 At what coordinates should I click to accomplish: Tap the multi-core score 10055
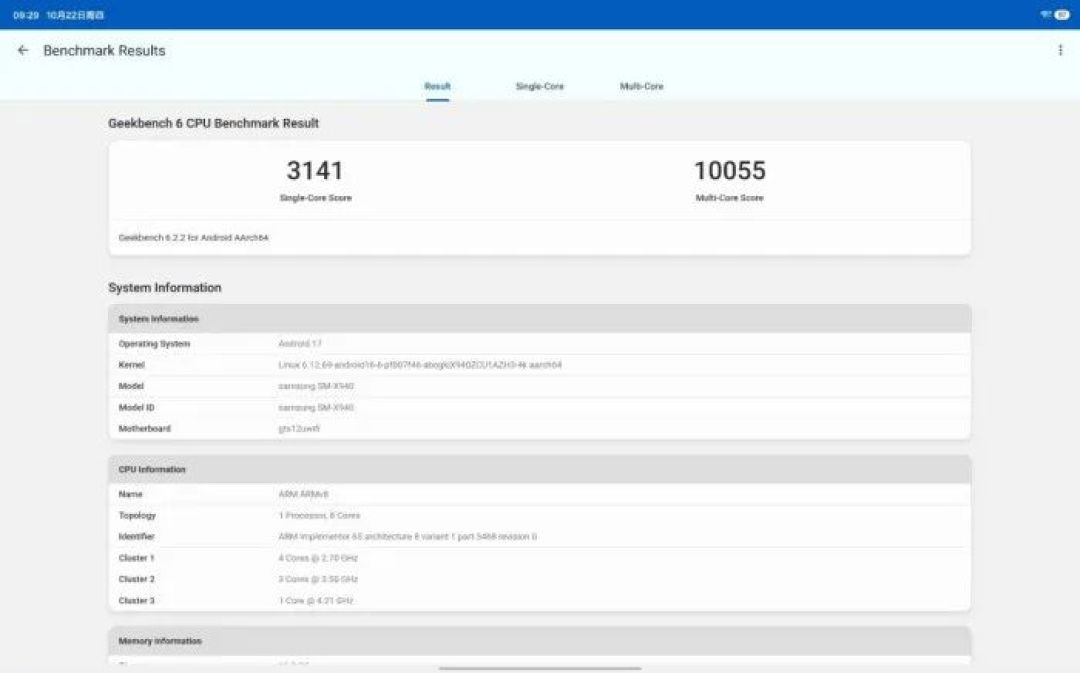[729, 171]
